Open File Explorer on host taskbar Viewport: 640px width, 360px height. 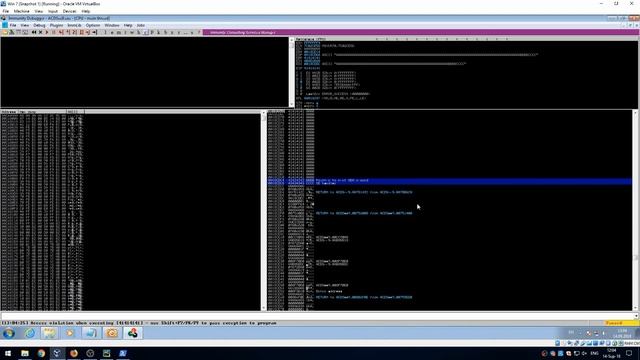[25, 353]
